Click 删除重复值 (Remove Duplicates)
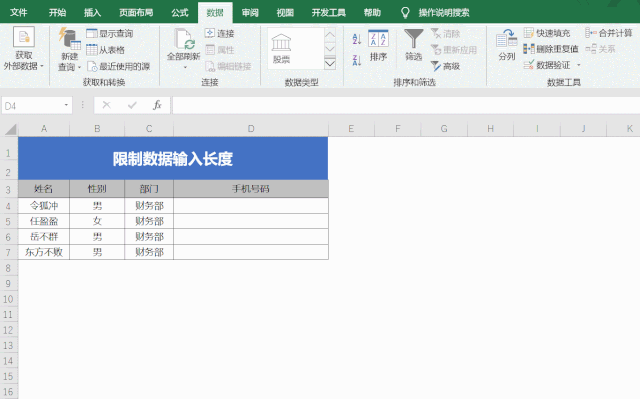 [x=551, y=49]
